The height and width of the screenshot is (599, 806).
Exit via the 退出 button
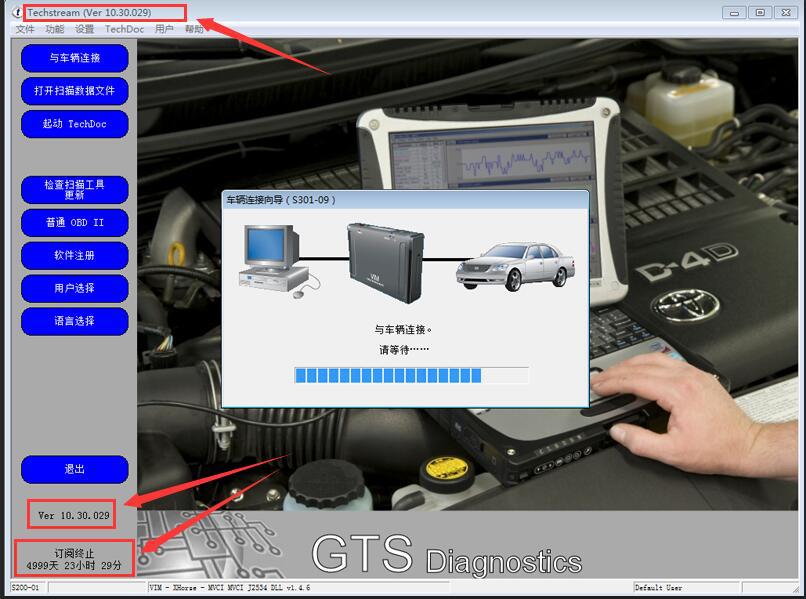(x=75, y=469)
